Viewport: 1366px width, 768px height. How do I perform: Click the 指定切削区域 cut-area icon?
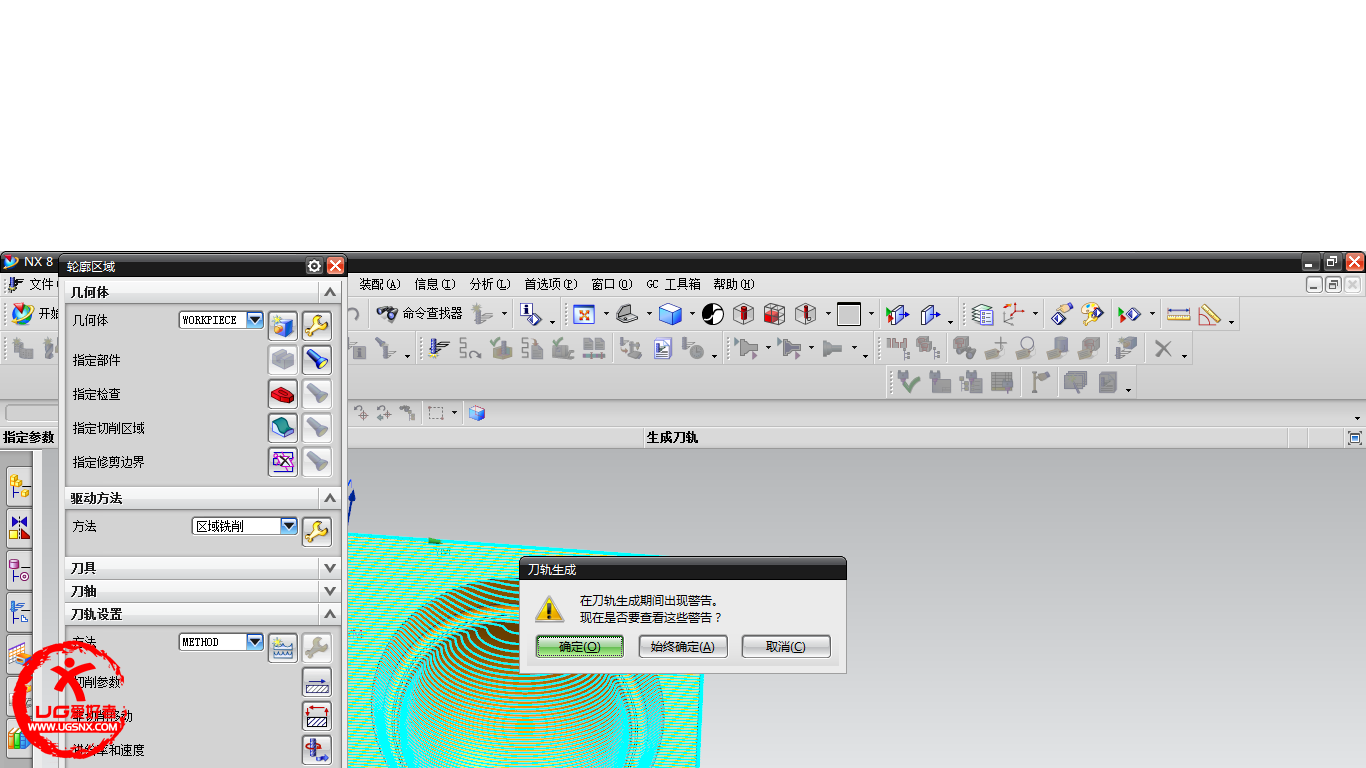pos(284,428)
